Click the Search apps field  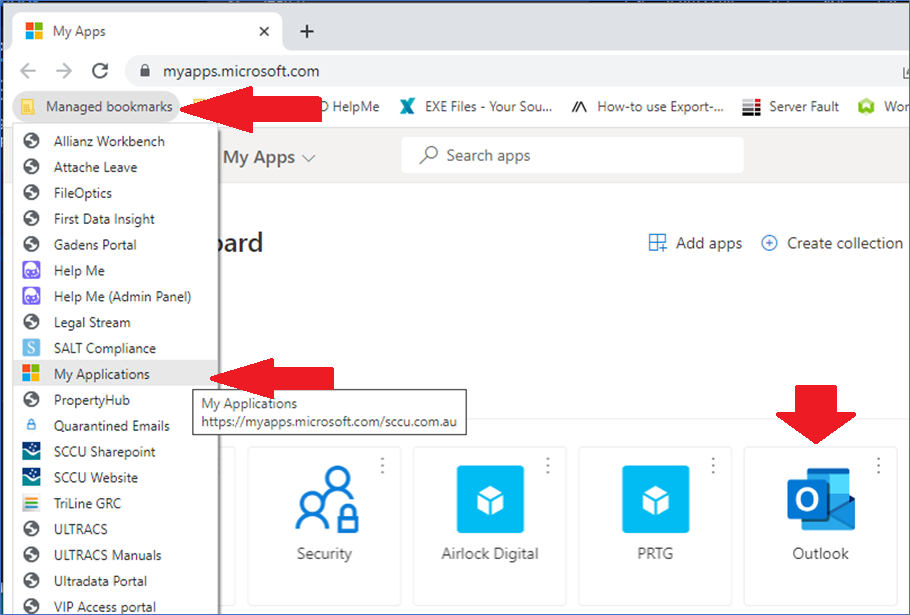[x=572, y=155]
